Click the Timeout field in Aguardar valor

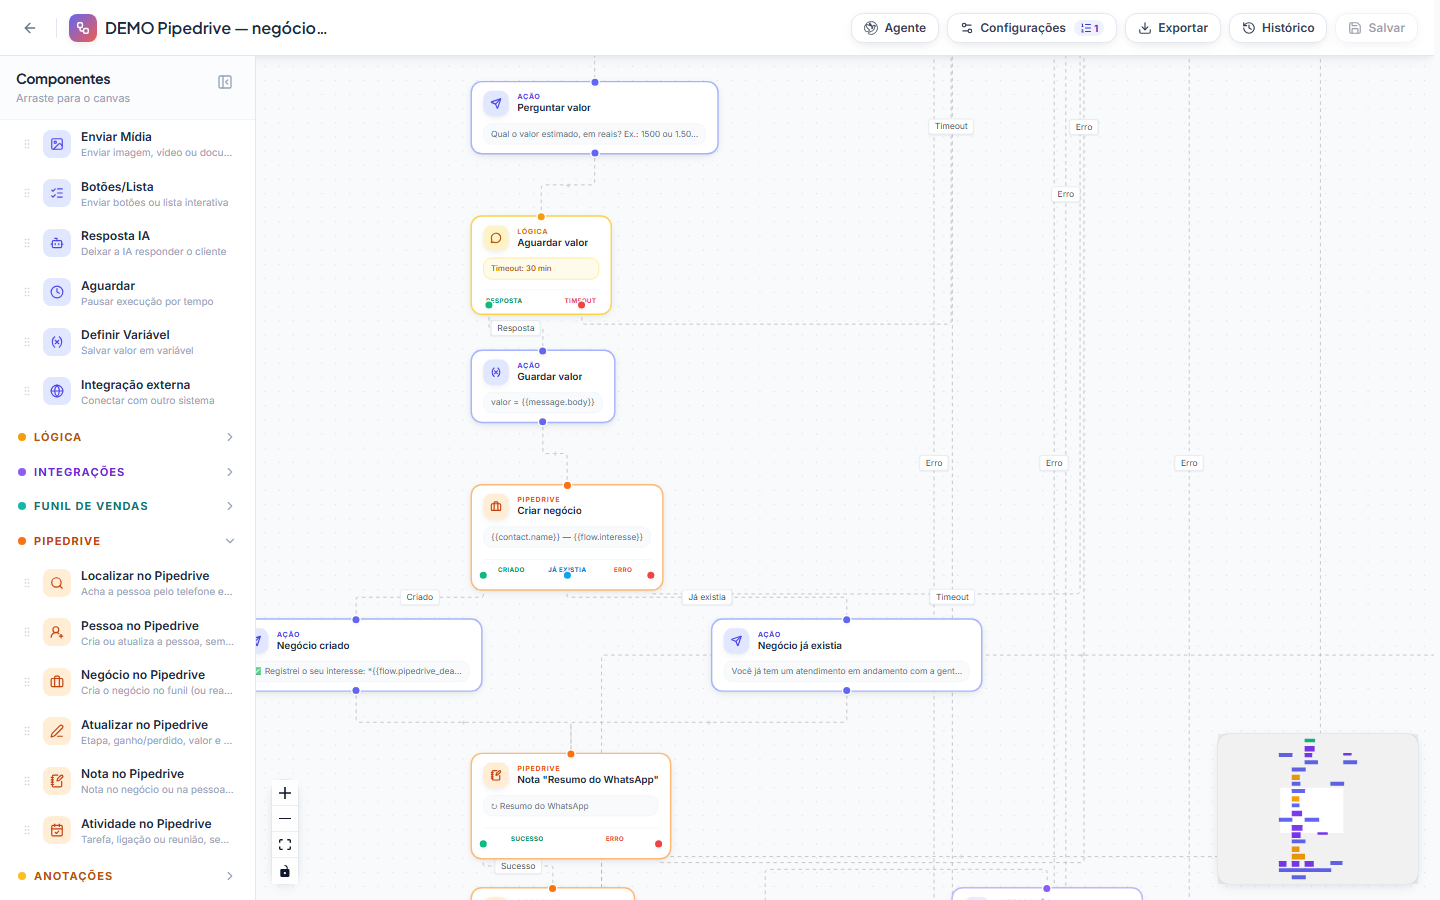pos(541,268)
